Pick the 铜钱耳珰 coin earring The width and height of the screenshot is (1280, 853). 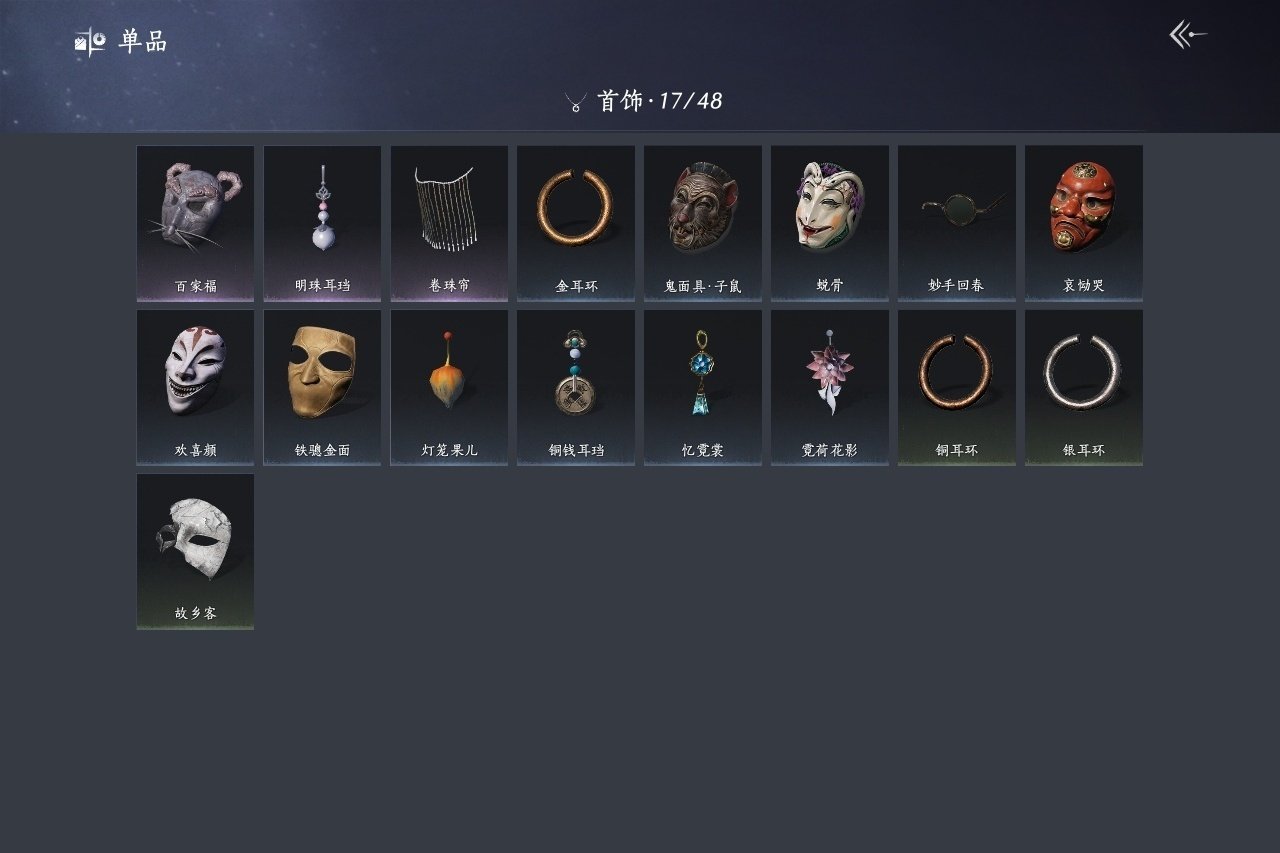tap(576, 387)
